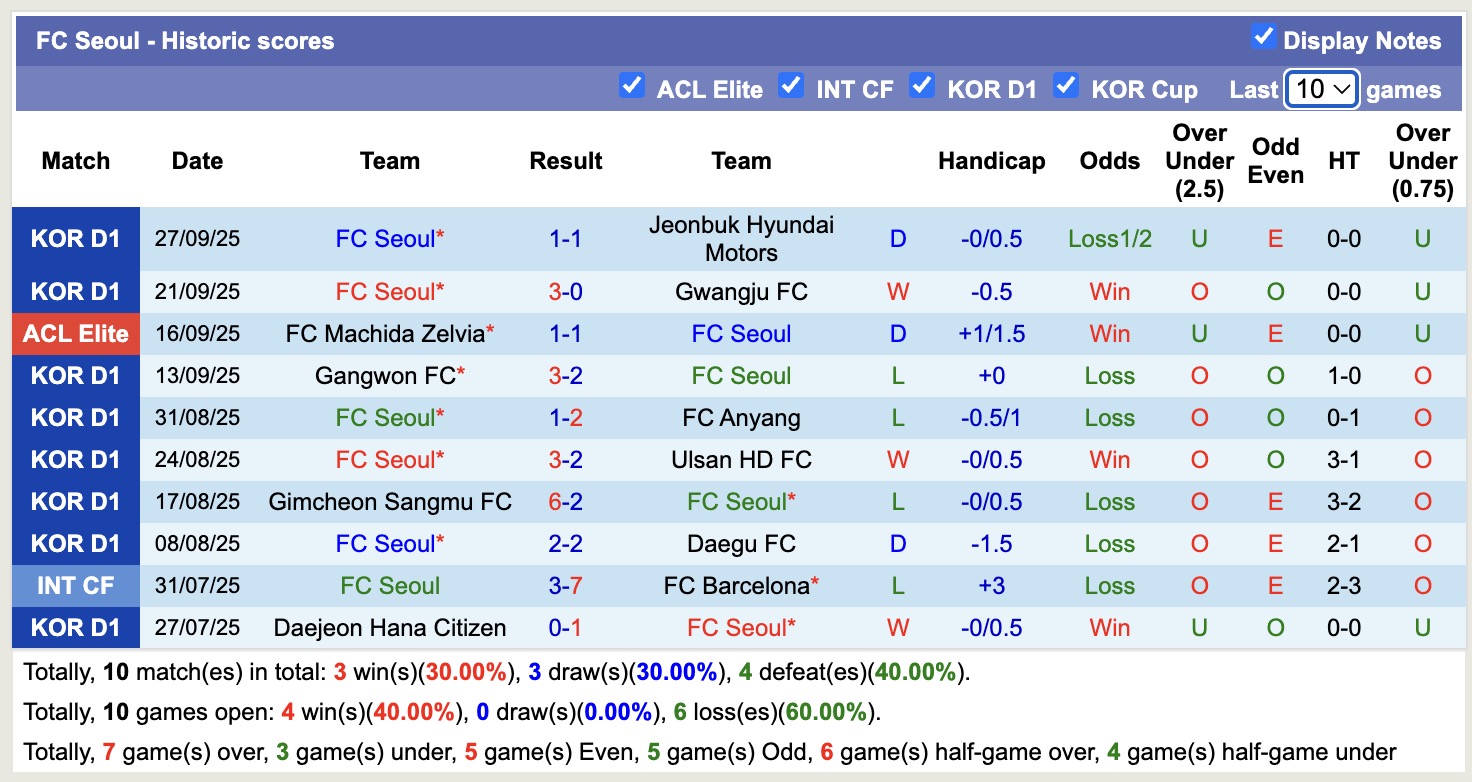Uncheck the INT CF filter
The image size is (1472, 782).
point(791,87)
